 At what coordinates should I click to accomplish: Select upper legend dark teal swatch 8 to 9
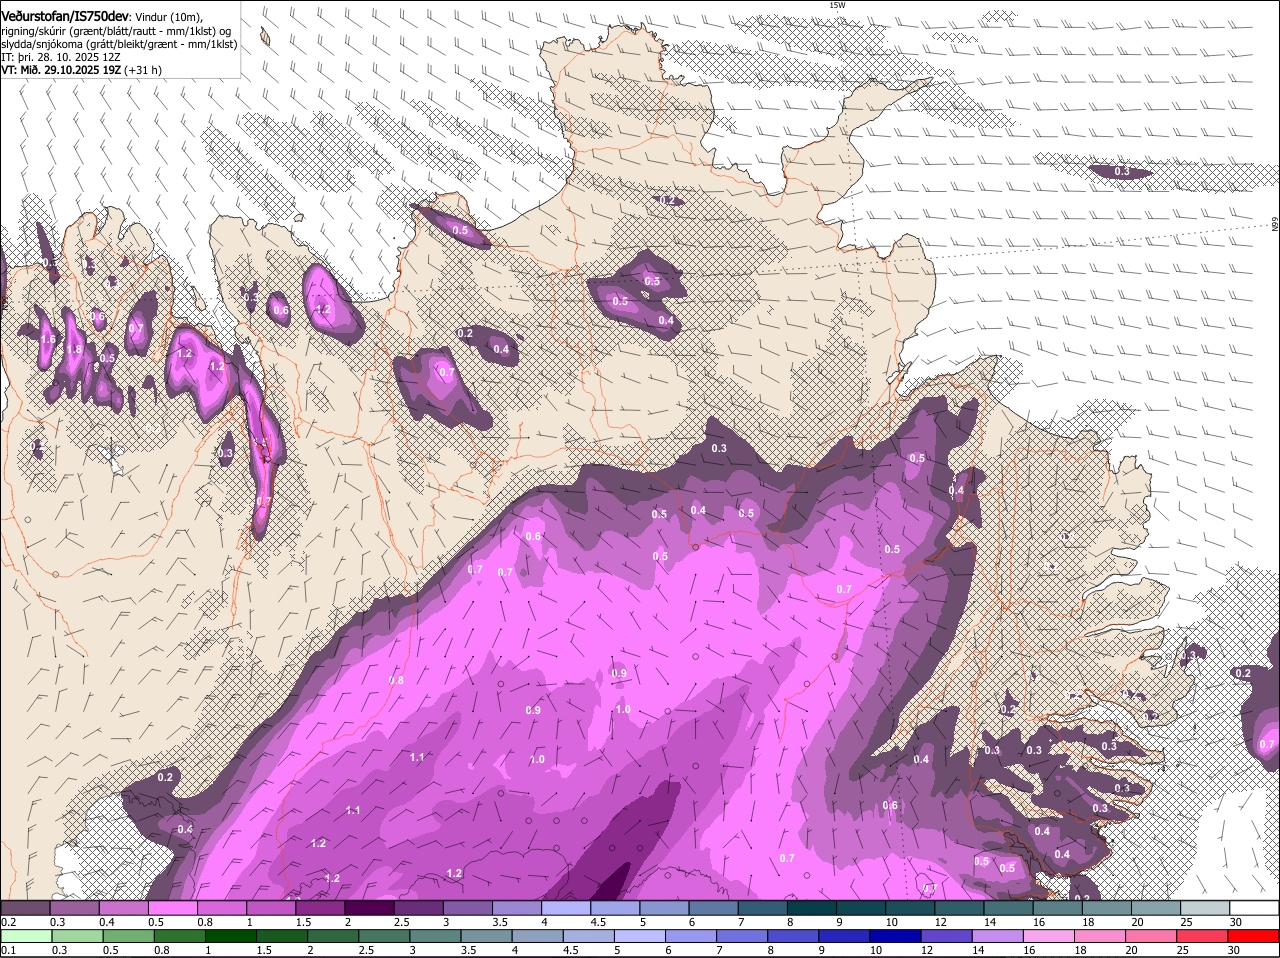point(811,908)
